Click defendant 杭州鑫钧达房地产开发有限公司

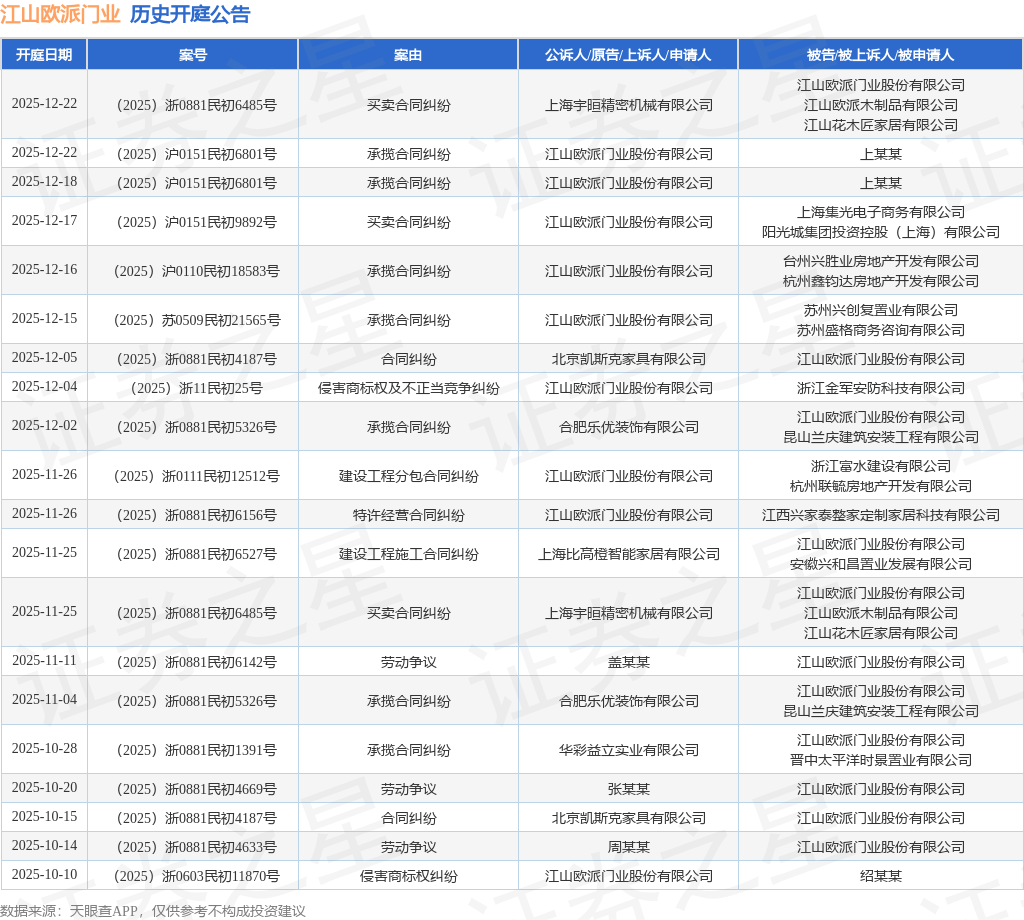(x=880, y=281)
